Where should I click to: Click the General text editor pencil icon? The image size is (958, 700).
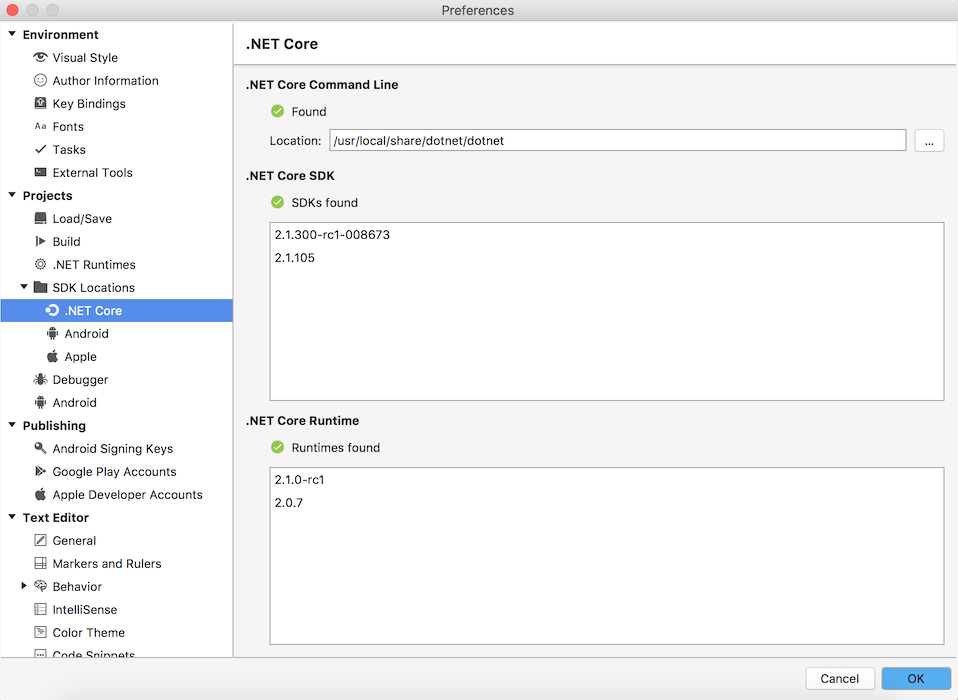[x=40, y=540]
